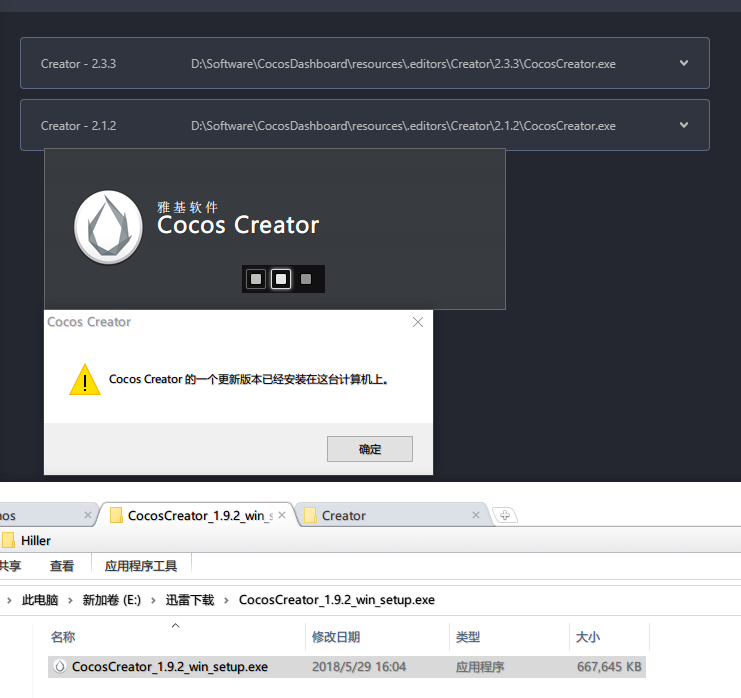The width and height of the screenshot is (741, 698).
Task: Sort files by 类型 column
Action: [468, 637]
